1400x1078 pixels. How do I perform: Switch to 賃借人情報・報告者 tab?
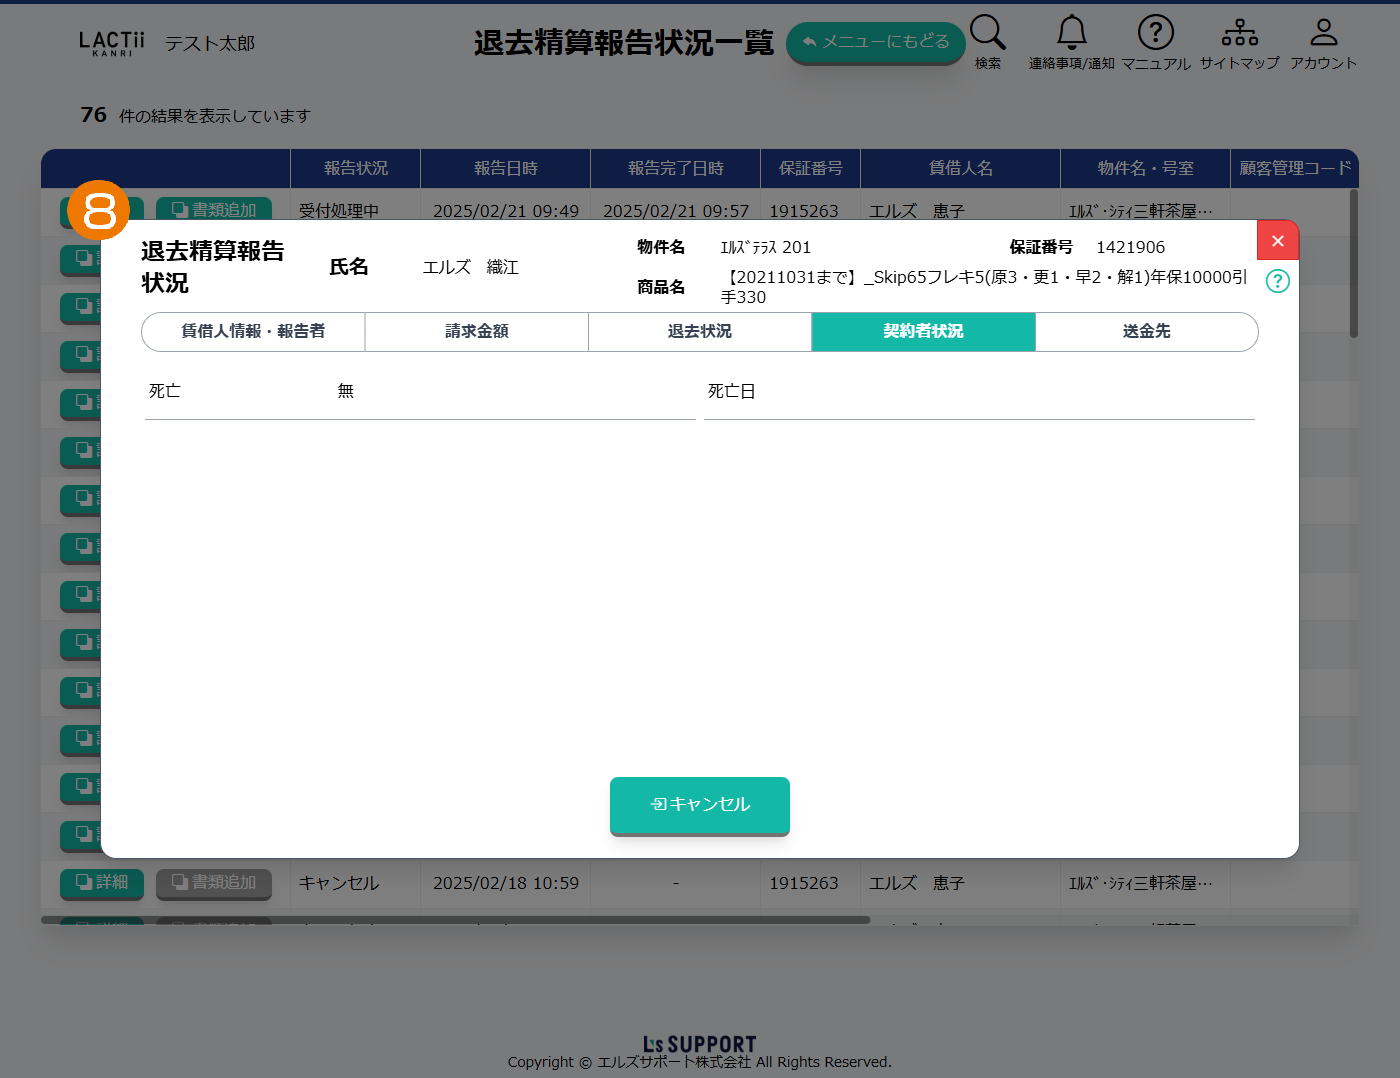tap(253, 332)
